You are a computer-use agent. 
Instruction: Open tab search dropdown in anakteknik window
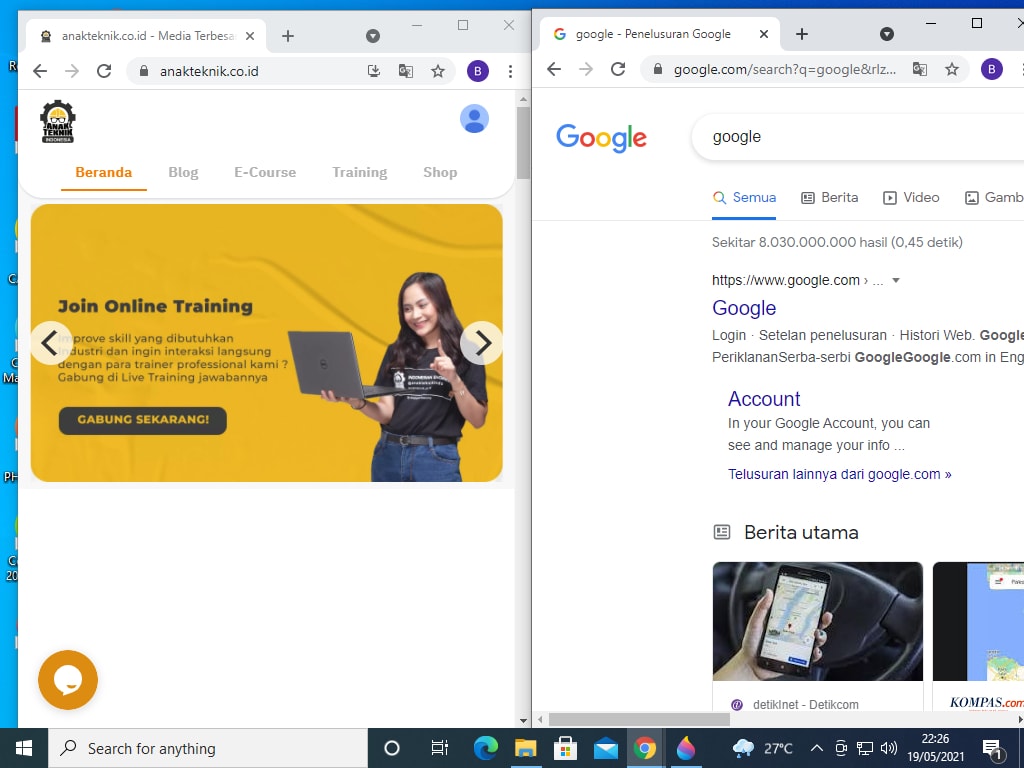(x=373, y=36)
